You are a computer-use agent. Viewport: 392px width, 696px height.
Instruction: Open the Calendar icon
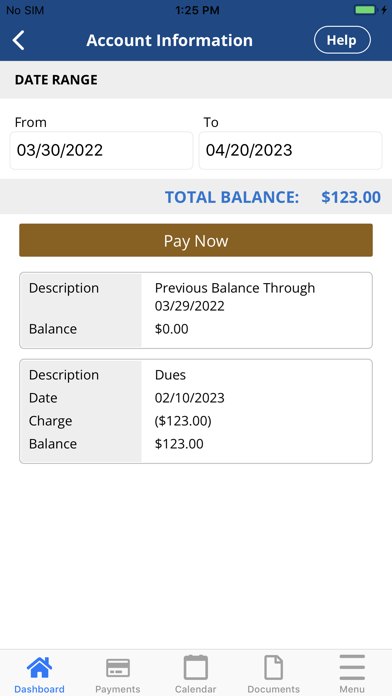coord(196,667)
